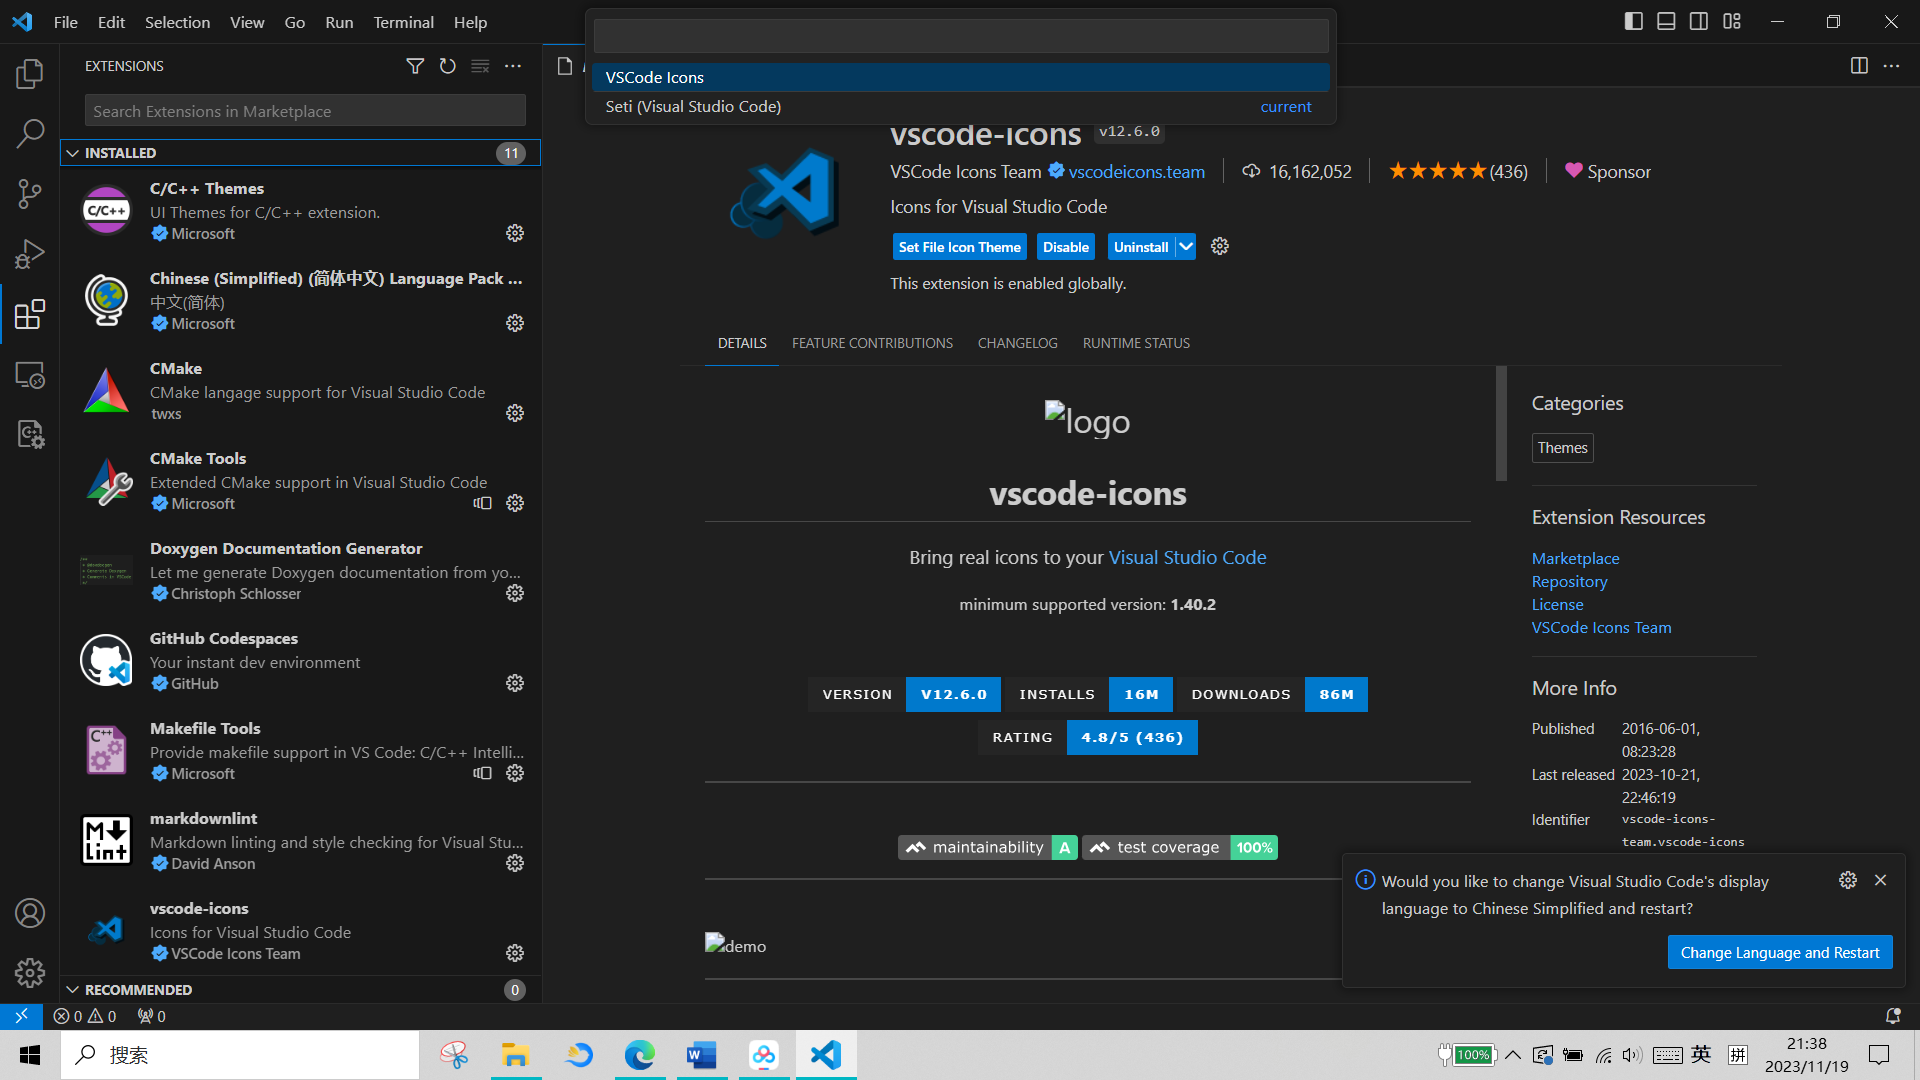
Task: Open notifications bell in status bar
Action: (x=1893, y=1016)
